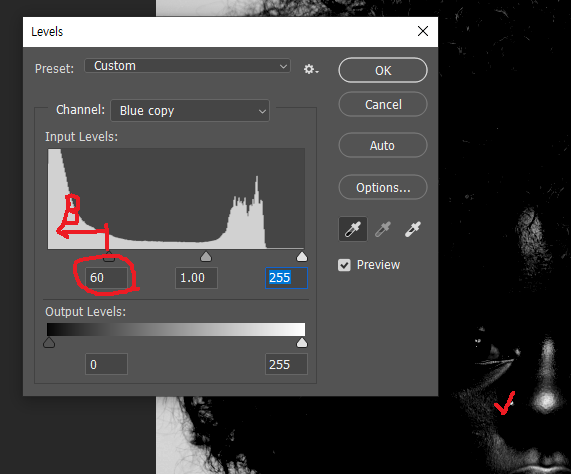Close the Levels dialog

[x=423, y=31]
